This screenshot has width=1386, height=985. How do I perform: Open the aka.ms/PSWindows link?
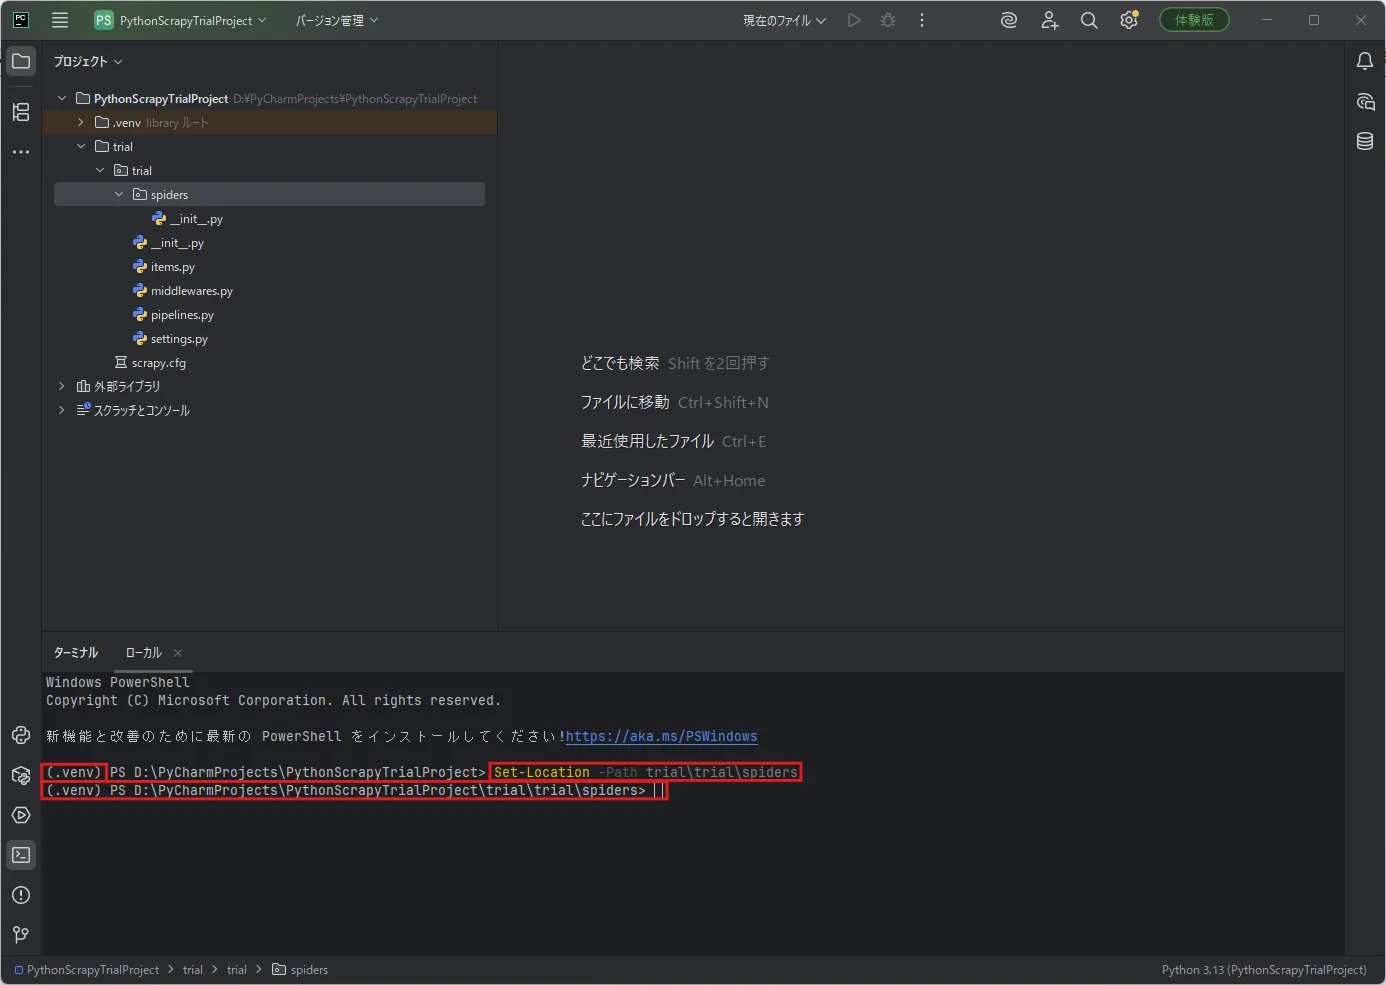pos(661,737)
